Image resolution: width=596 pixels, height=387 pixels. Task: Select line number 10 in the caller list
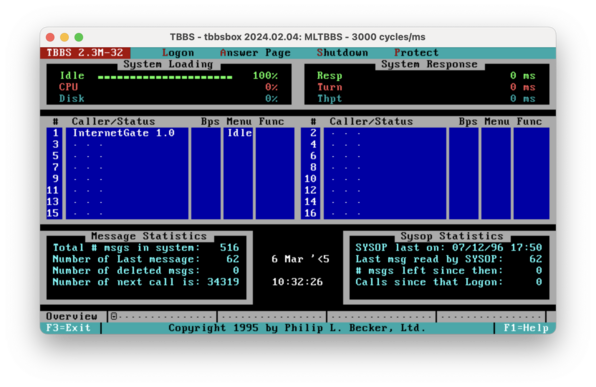click(x=310, y=179)
